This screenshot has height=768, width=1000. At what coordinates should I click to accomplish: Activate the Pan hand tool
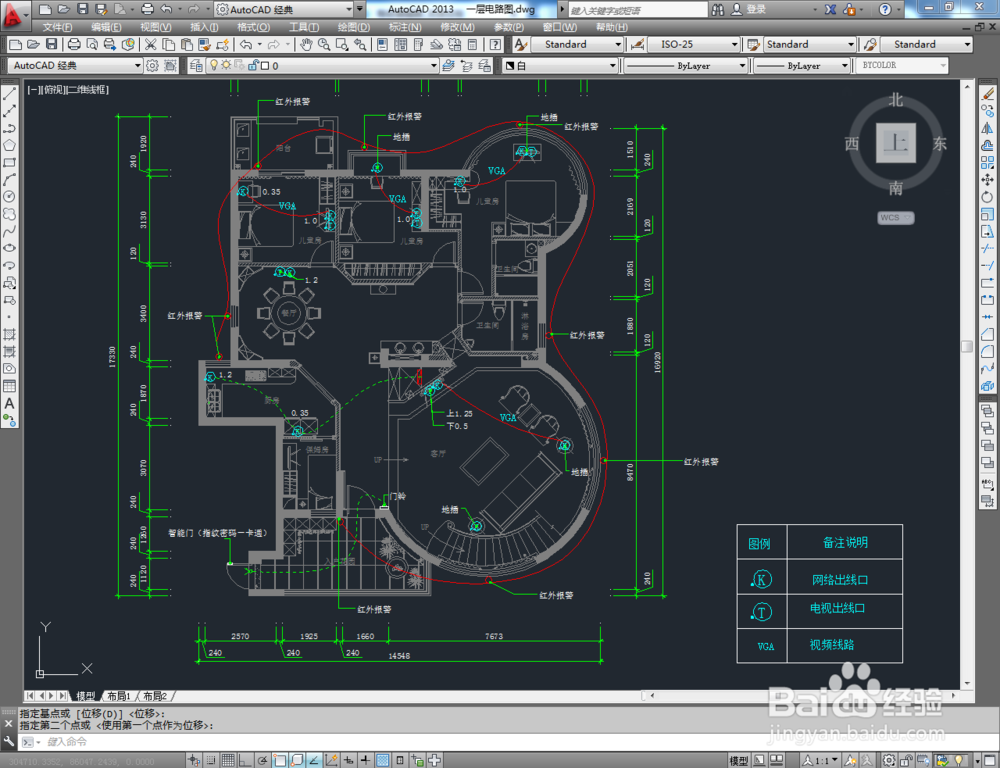[306, 44]
